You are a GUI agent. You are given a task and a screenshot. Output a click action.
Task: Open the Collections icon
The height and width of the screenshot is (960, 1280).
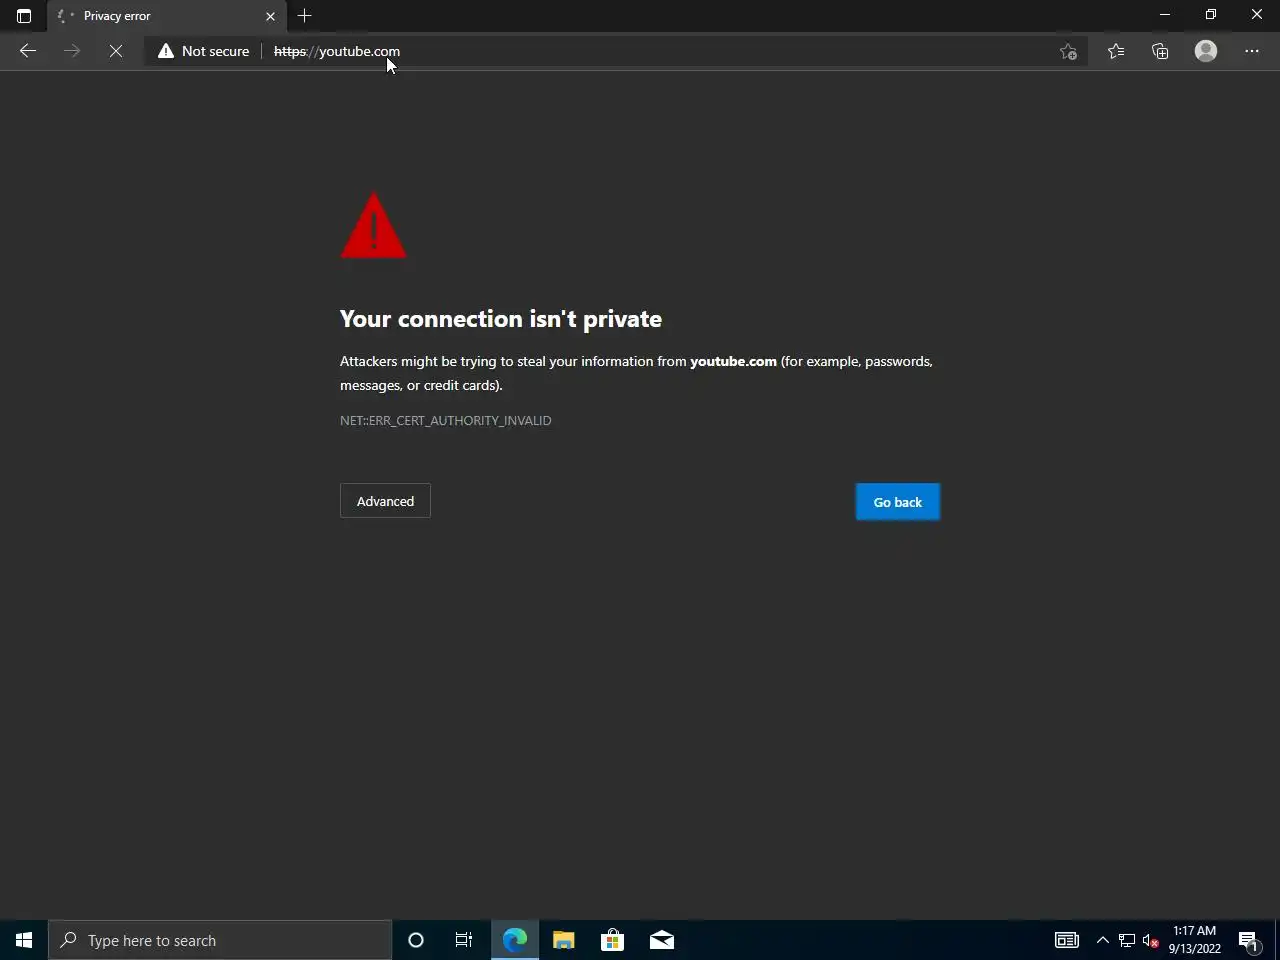(x=1160, y=51)
